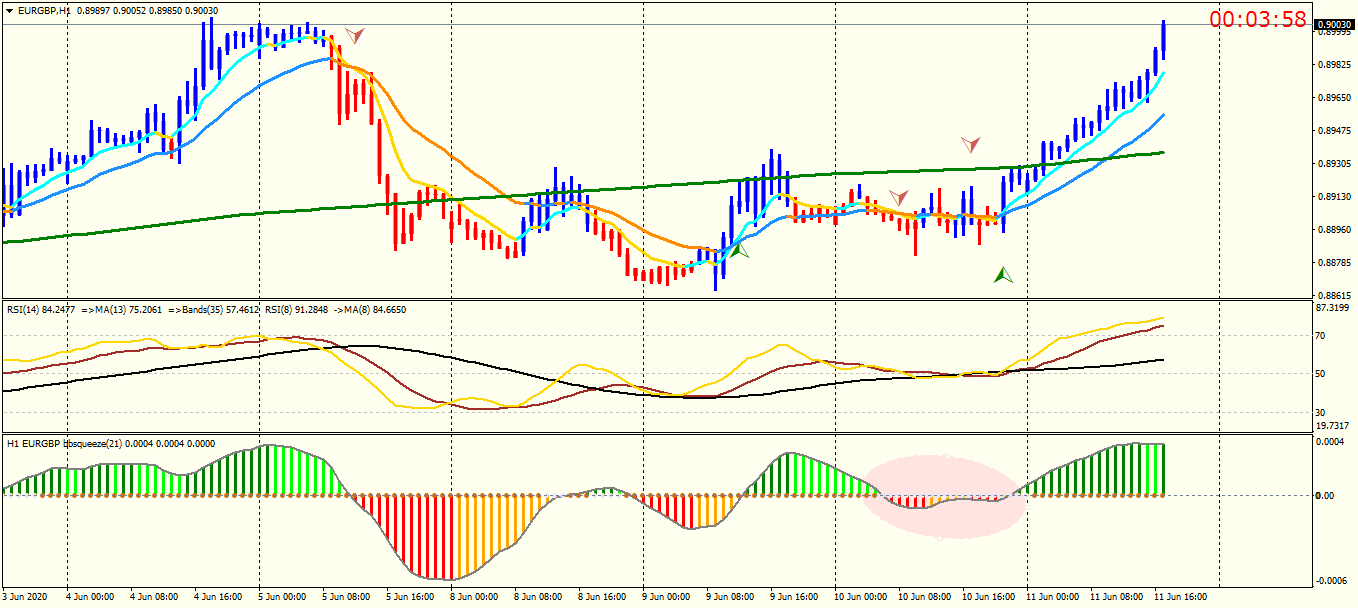Click RSI scale maximum 87.3199
This screenshot has height=608, width=1358.
click(1334, 308)
